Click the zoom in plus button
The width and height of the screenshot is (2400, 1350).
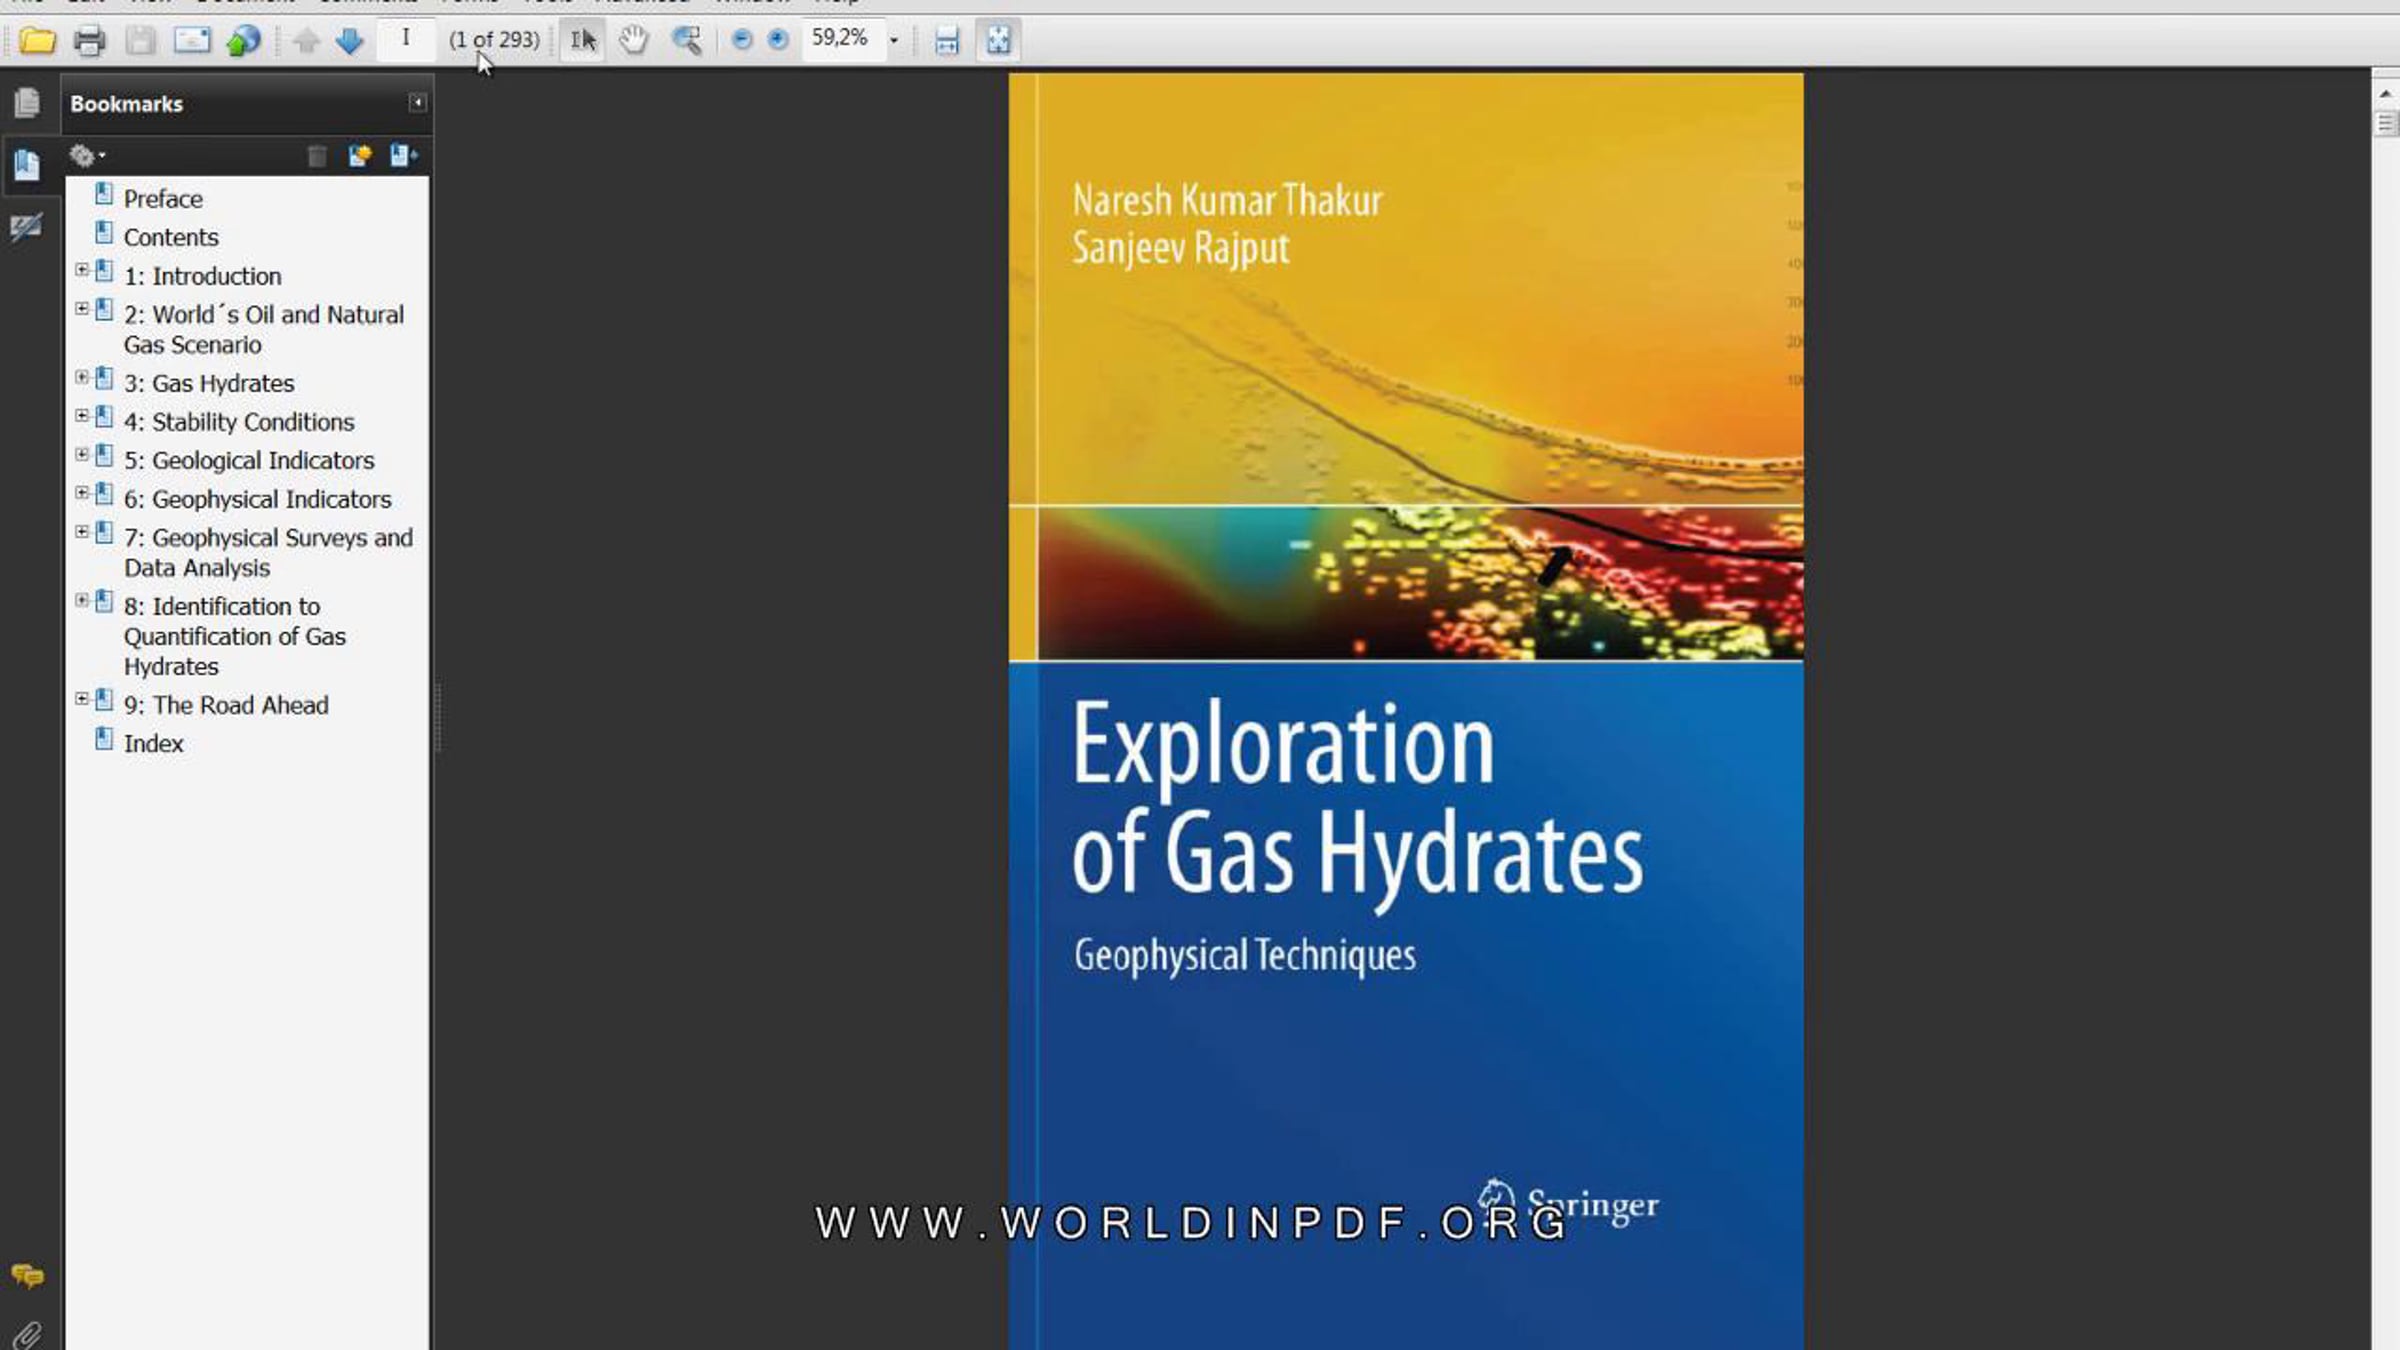pyautogui.click(x=778, y=40)
